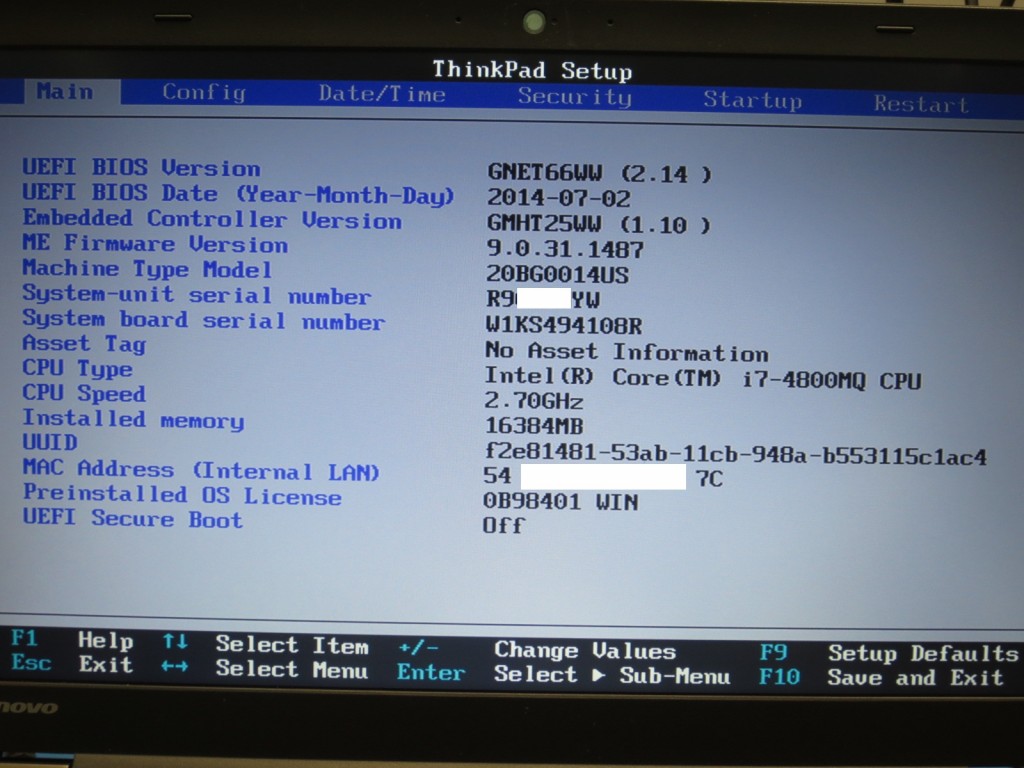Open the Restart tab

click(x=920, y=103)
